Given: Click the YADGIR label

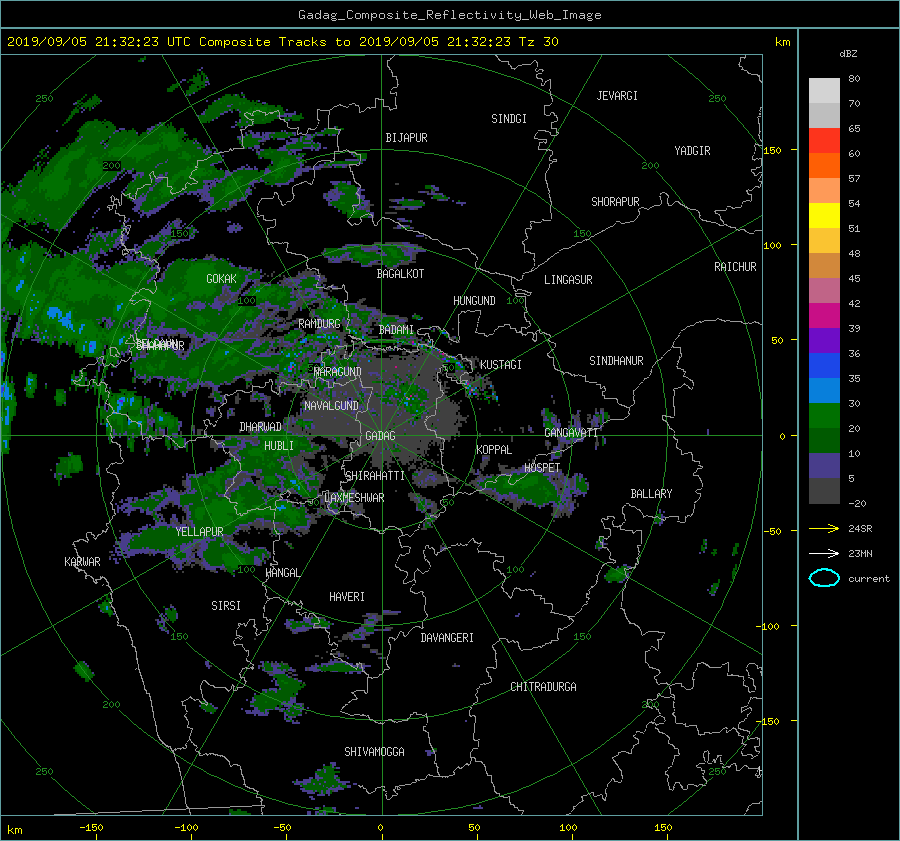Looking at the screenshot, I should point(692,151).
